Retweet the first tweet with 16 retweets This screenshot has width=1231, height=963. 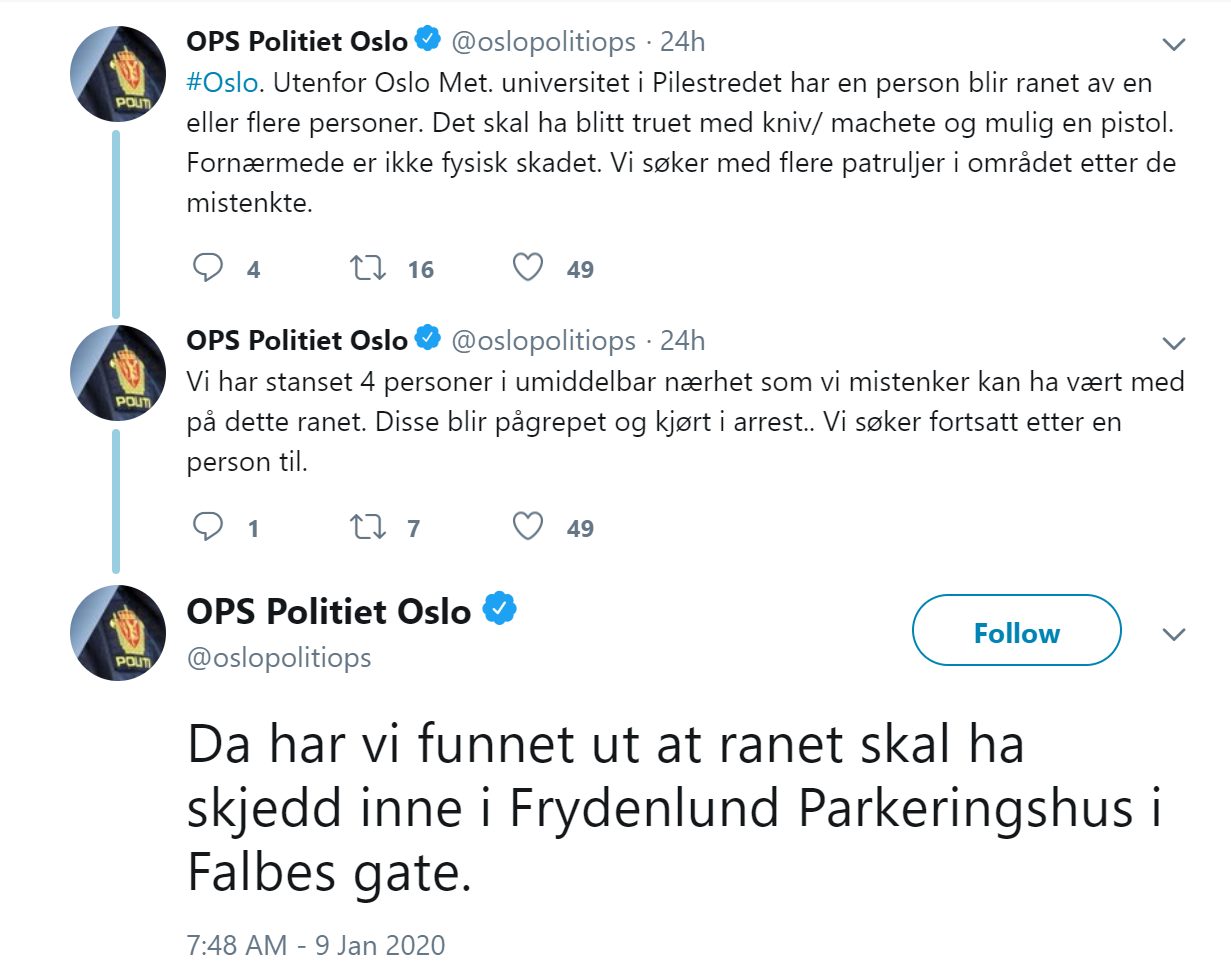click(x=367, y=268)
